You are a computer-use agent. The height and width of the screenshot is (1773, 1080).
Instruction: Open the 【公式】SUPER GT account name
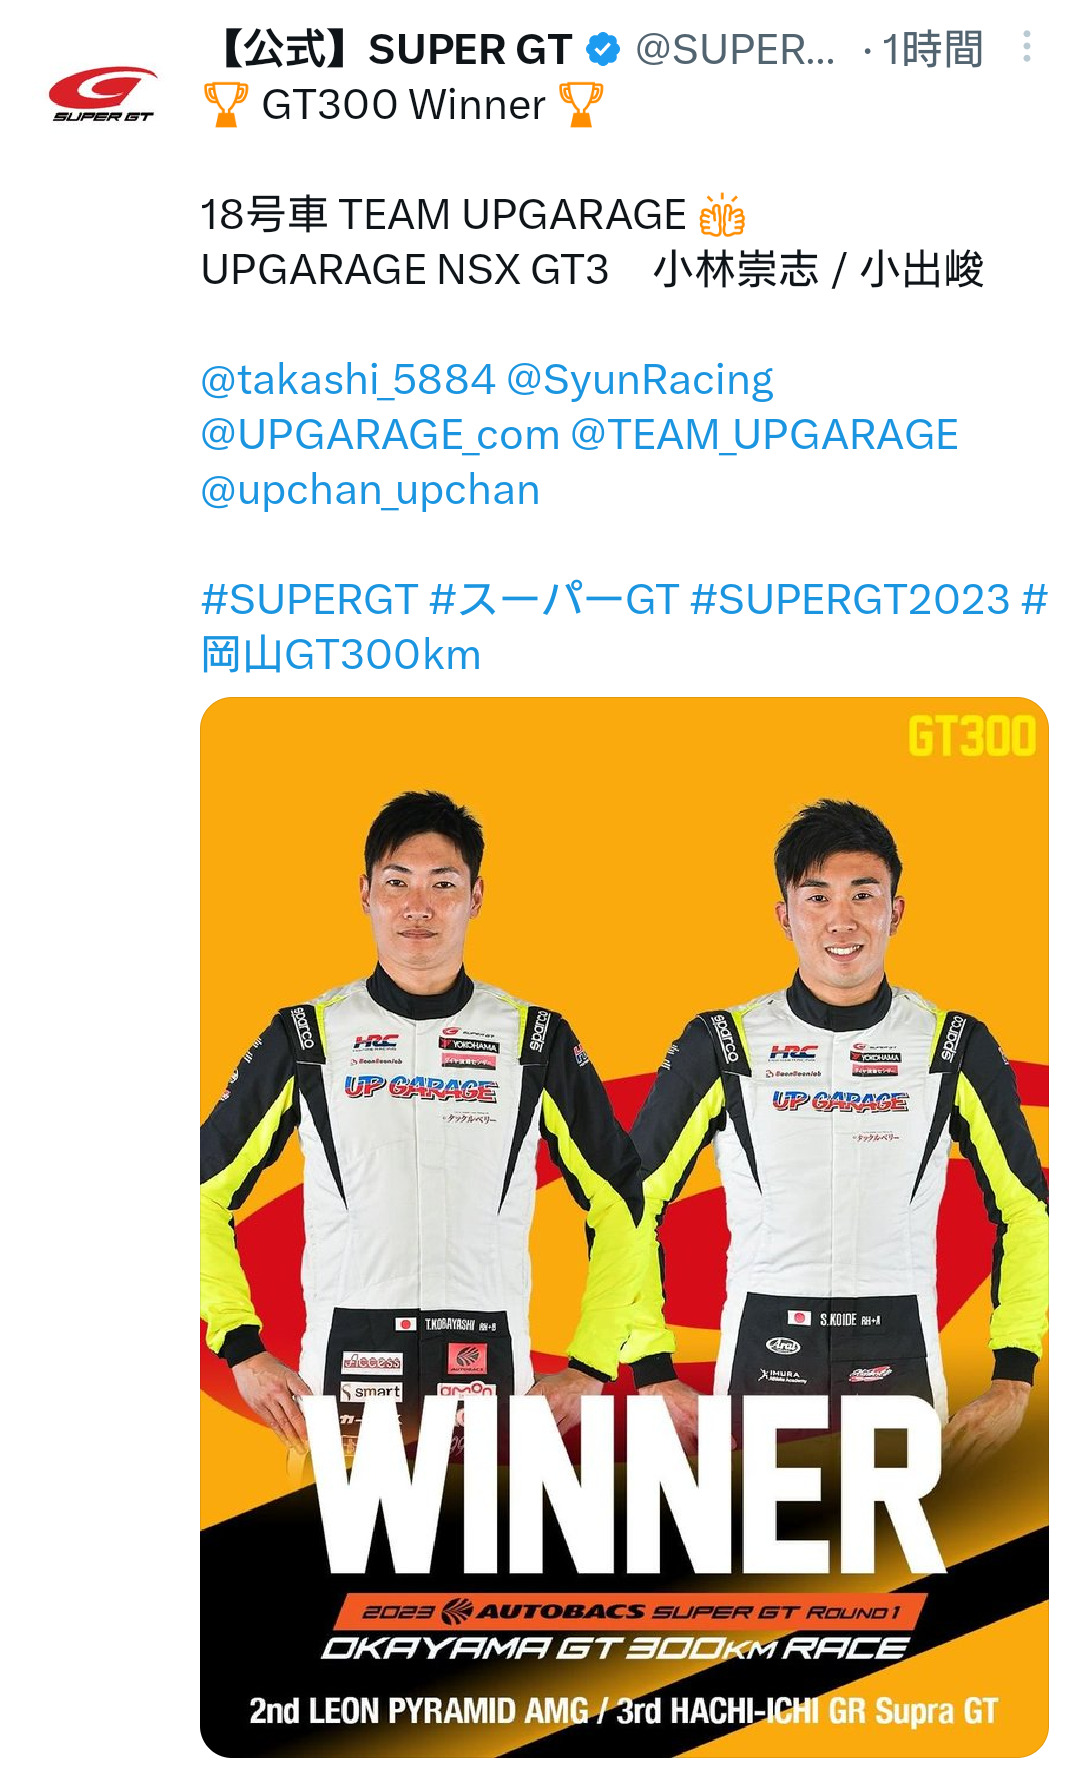click(x=392, y=49)
